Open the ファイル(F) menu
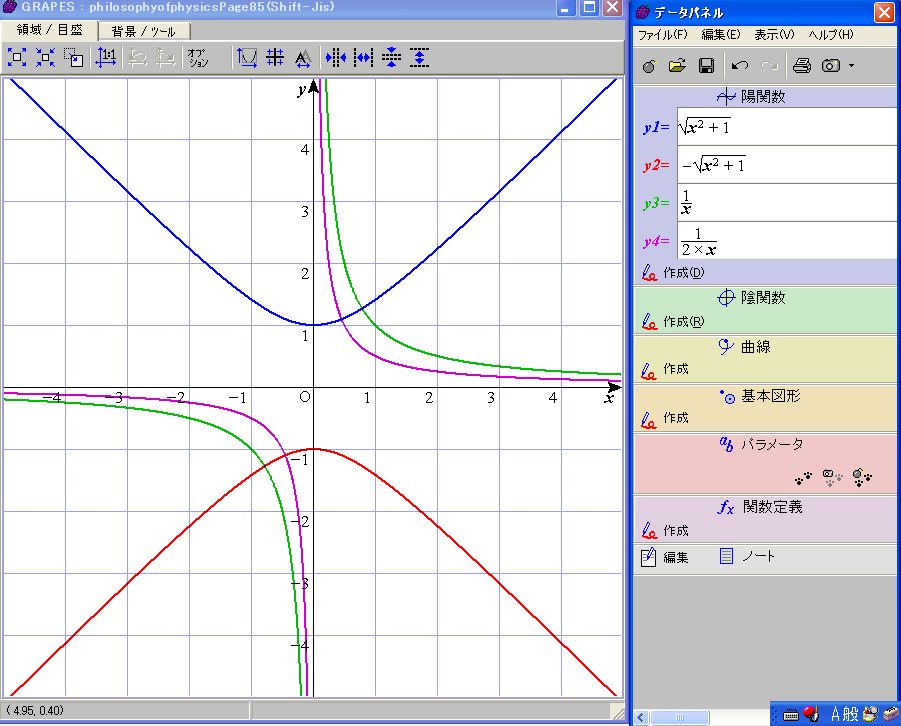 coord(662,35)
